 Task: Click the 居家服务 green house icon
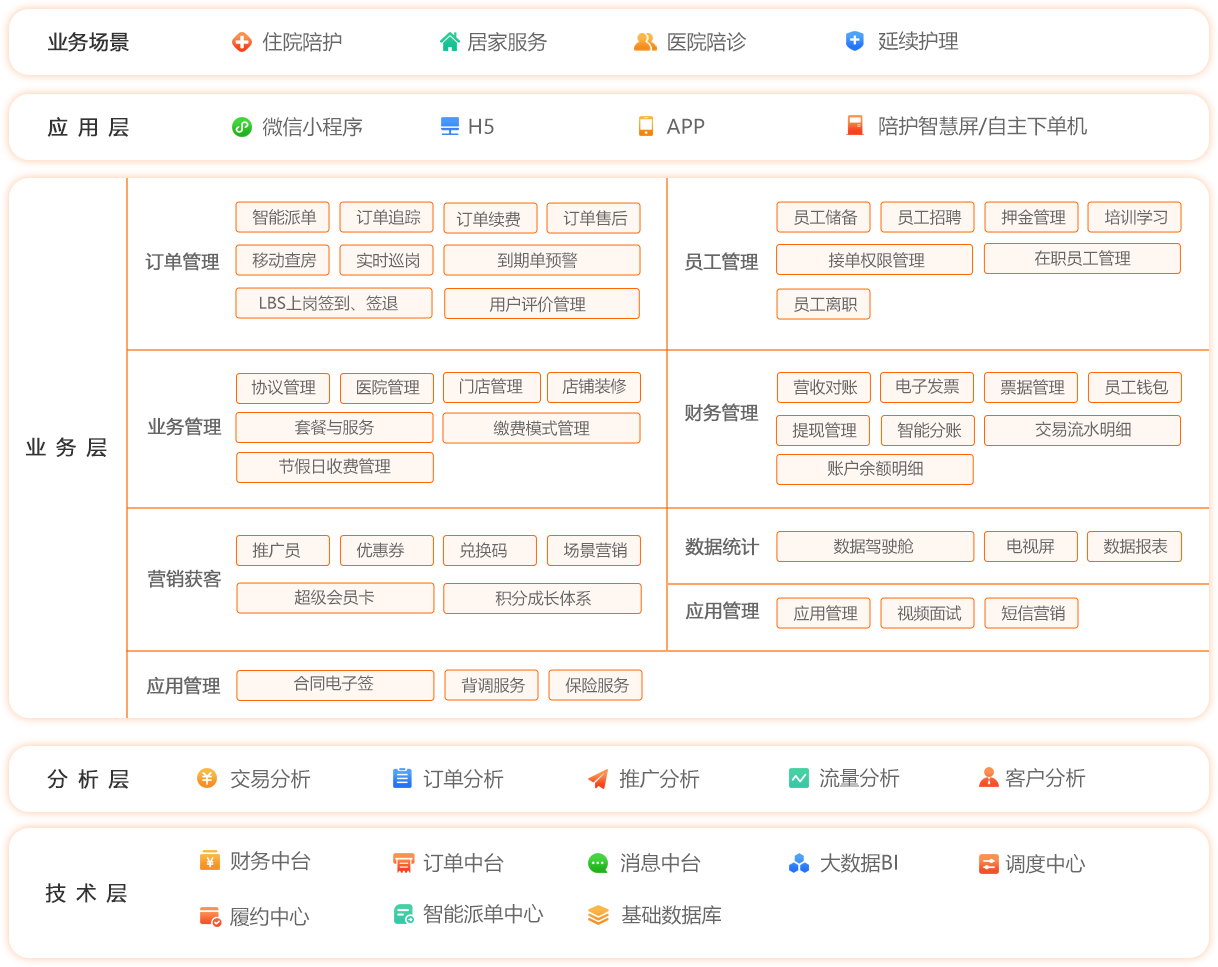[450, 42]
